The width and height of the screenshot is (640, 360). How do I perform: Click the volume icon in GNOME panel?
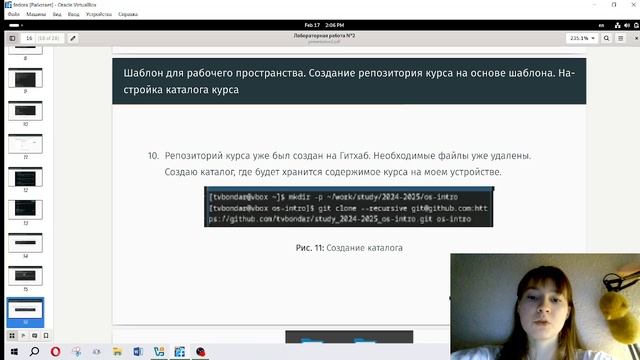point(627,25)
